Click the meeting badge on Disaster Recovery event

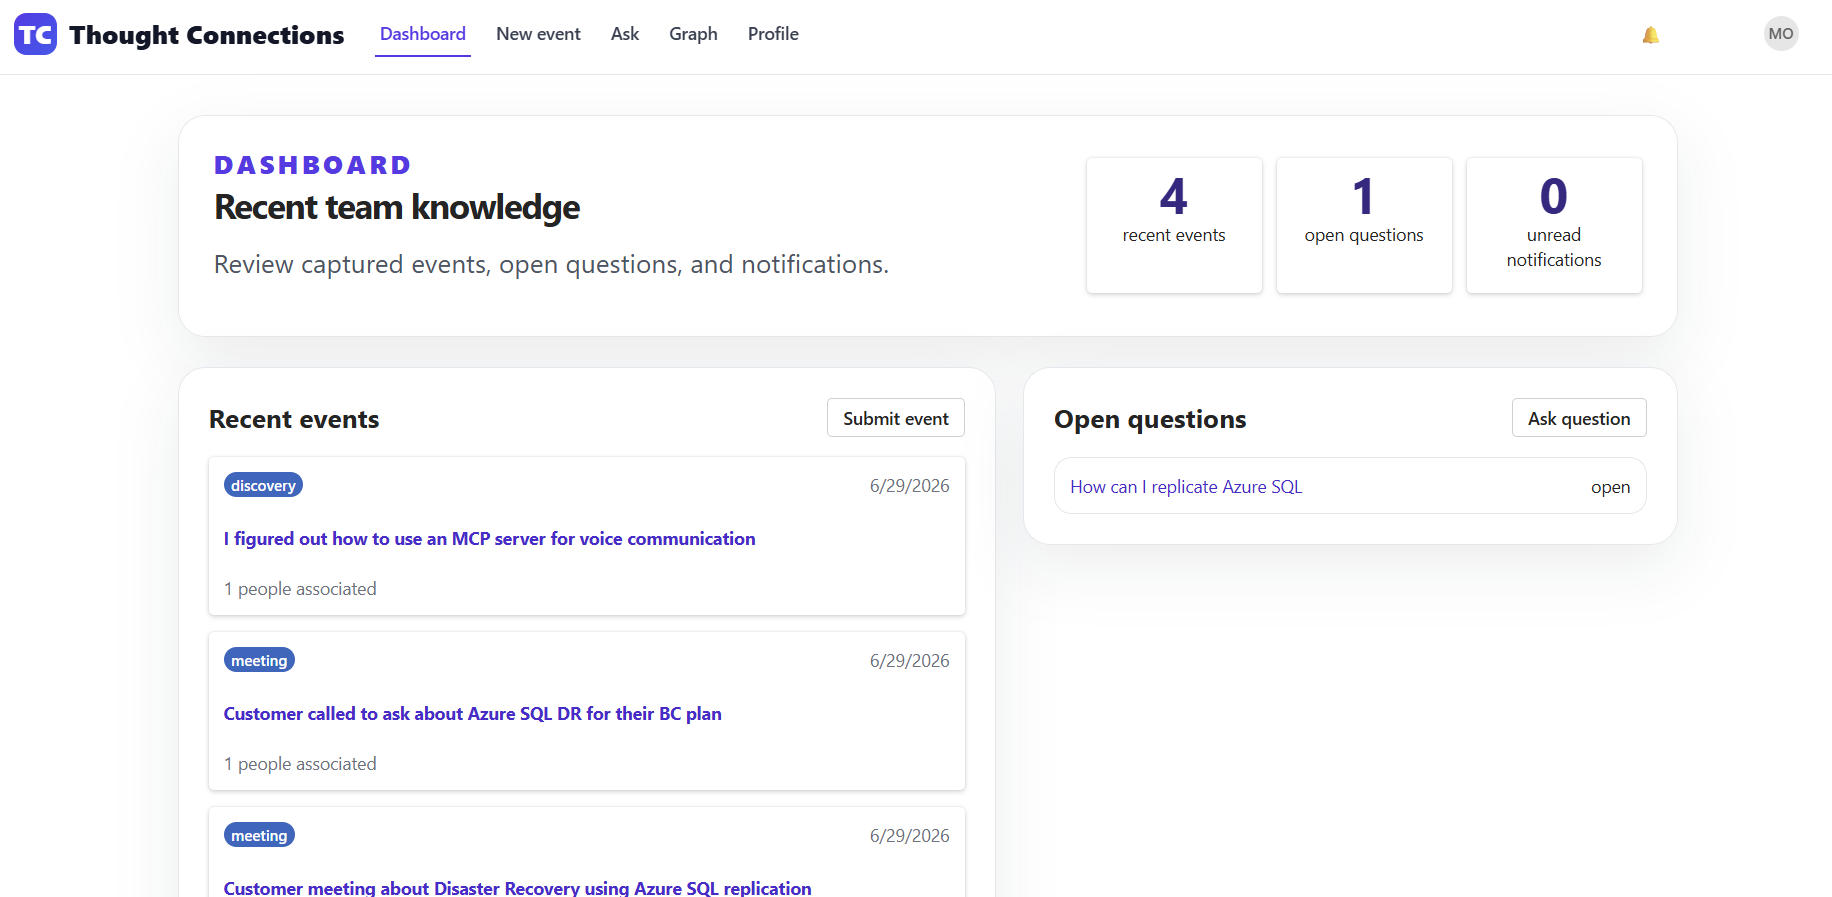tap(259, 835)
